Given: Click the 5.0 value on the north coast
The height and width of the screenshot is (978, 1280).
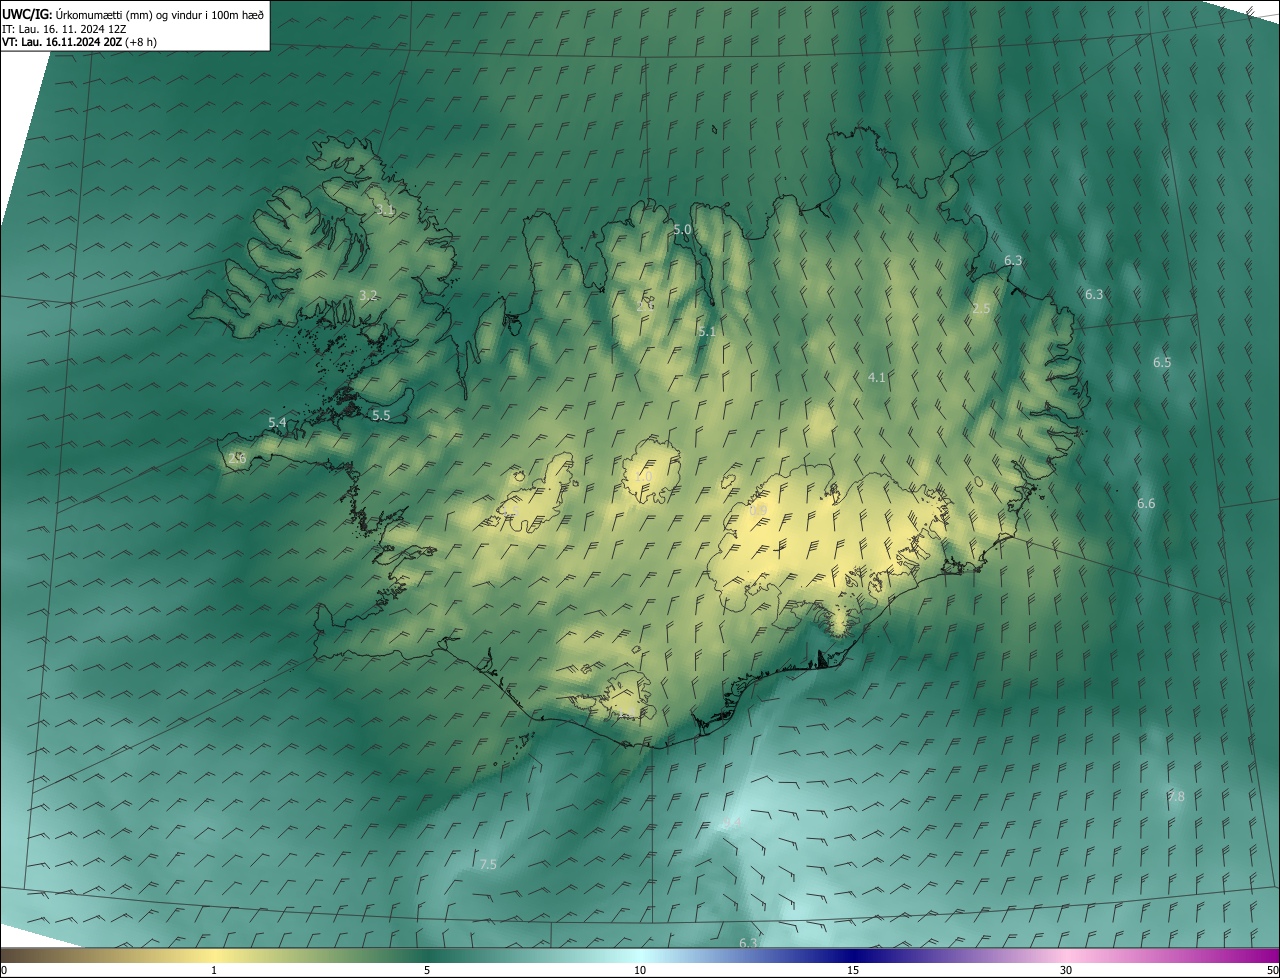Looking at the screenshot, I should (x=682, y=229).
